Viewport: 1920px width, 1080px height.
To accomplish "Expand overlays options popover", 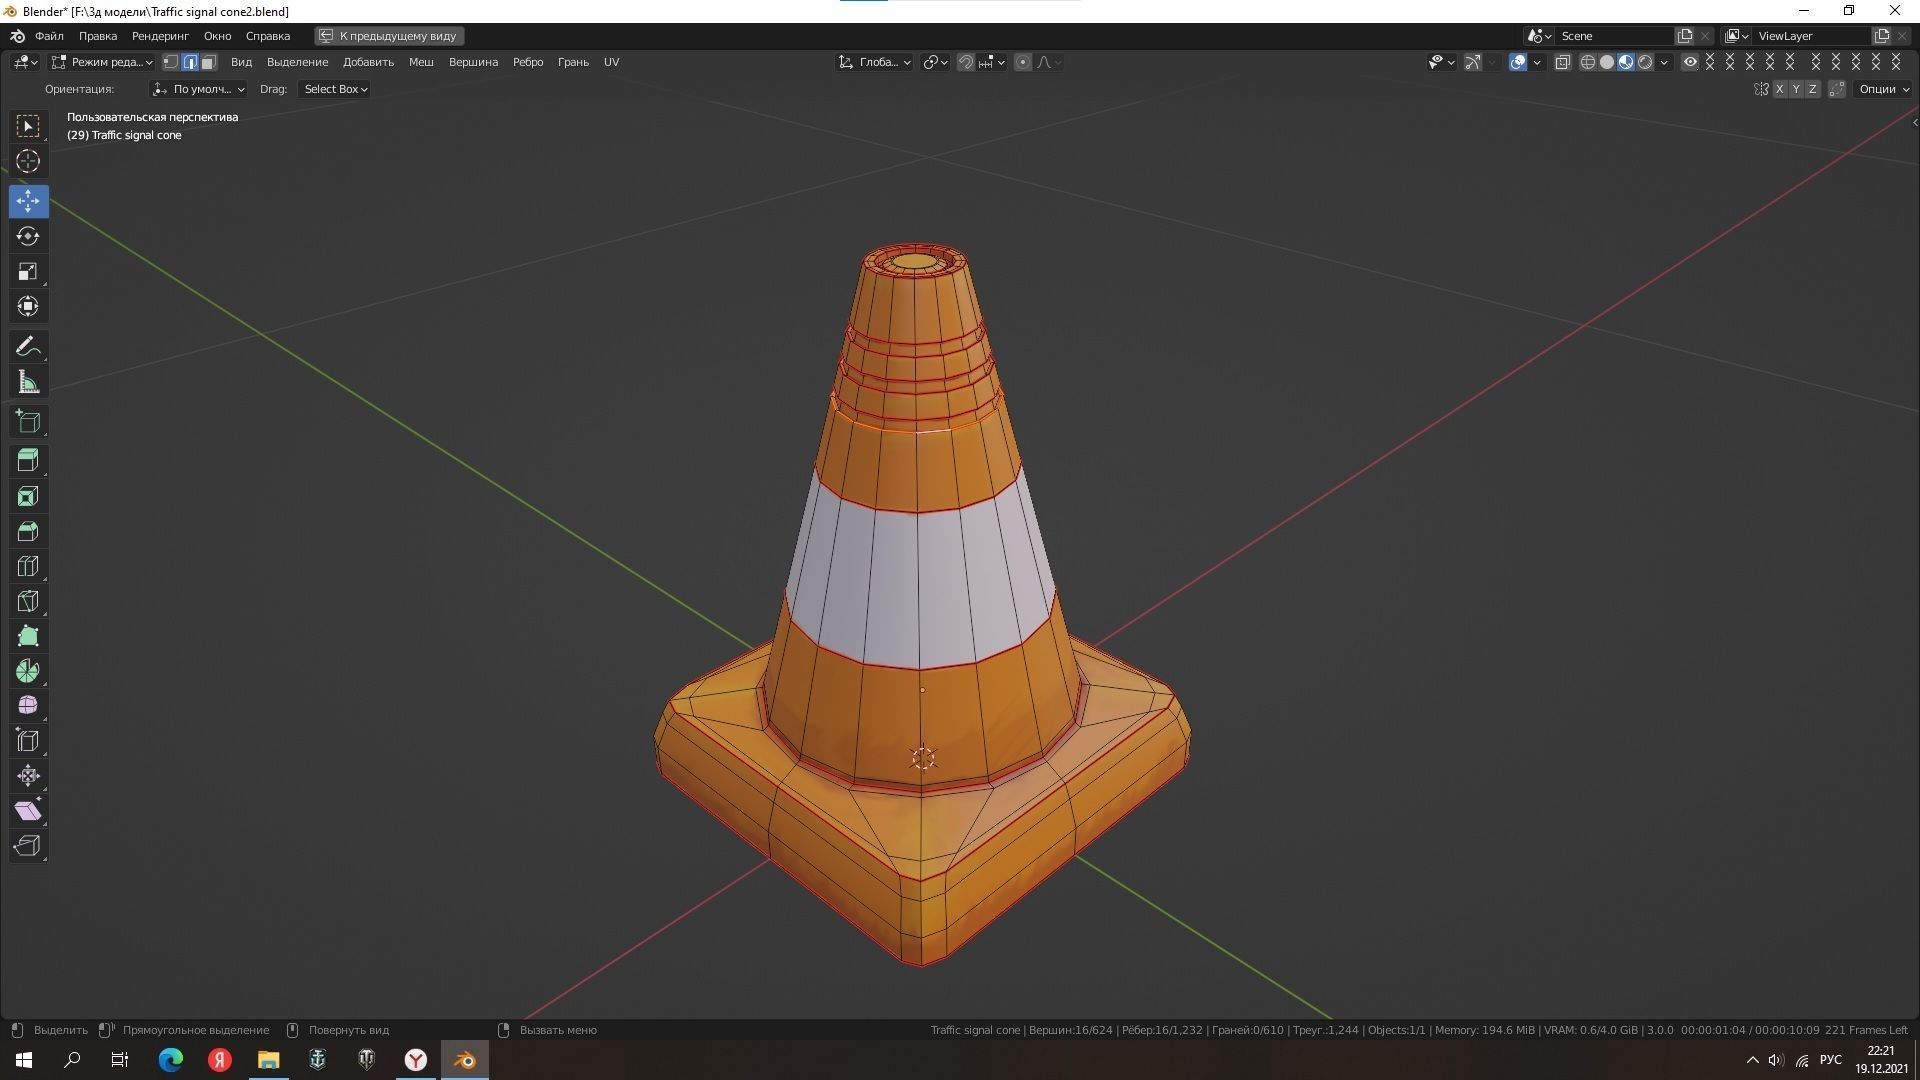I will point(1537,62).
